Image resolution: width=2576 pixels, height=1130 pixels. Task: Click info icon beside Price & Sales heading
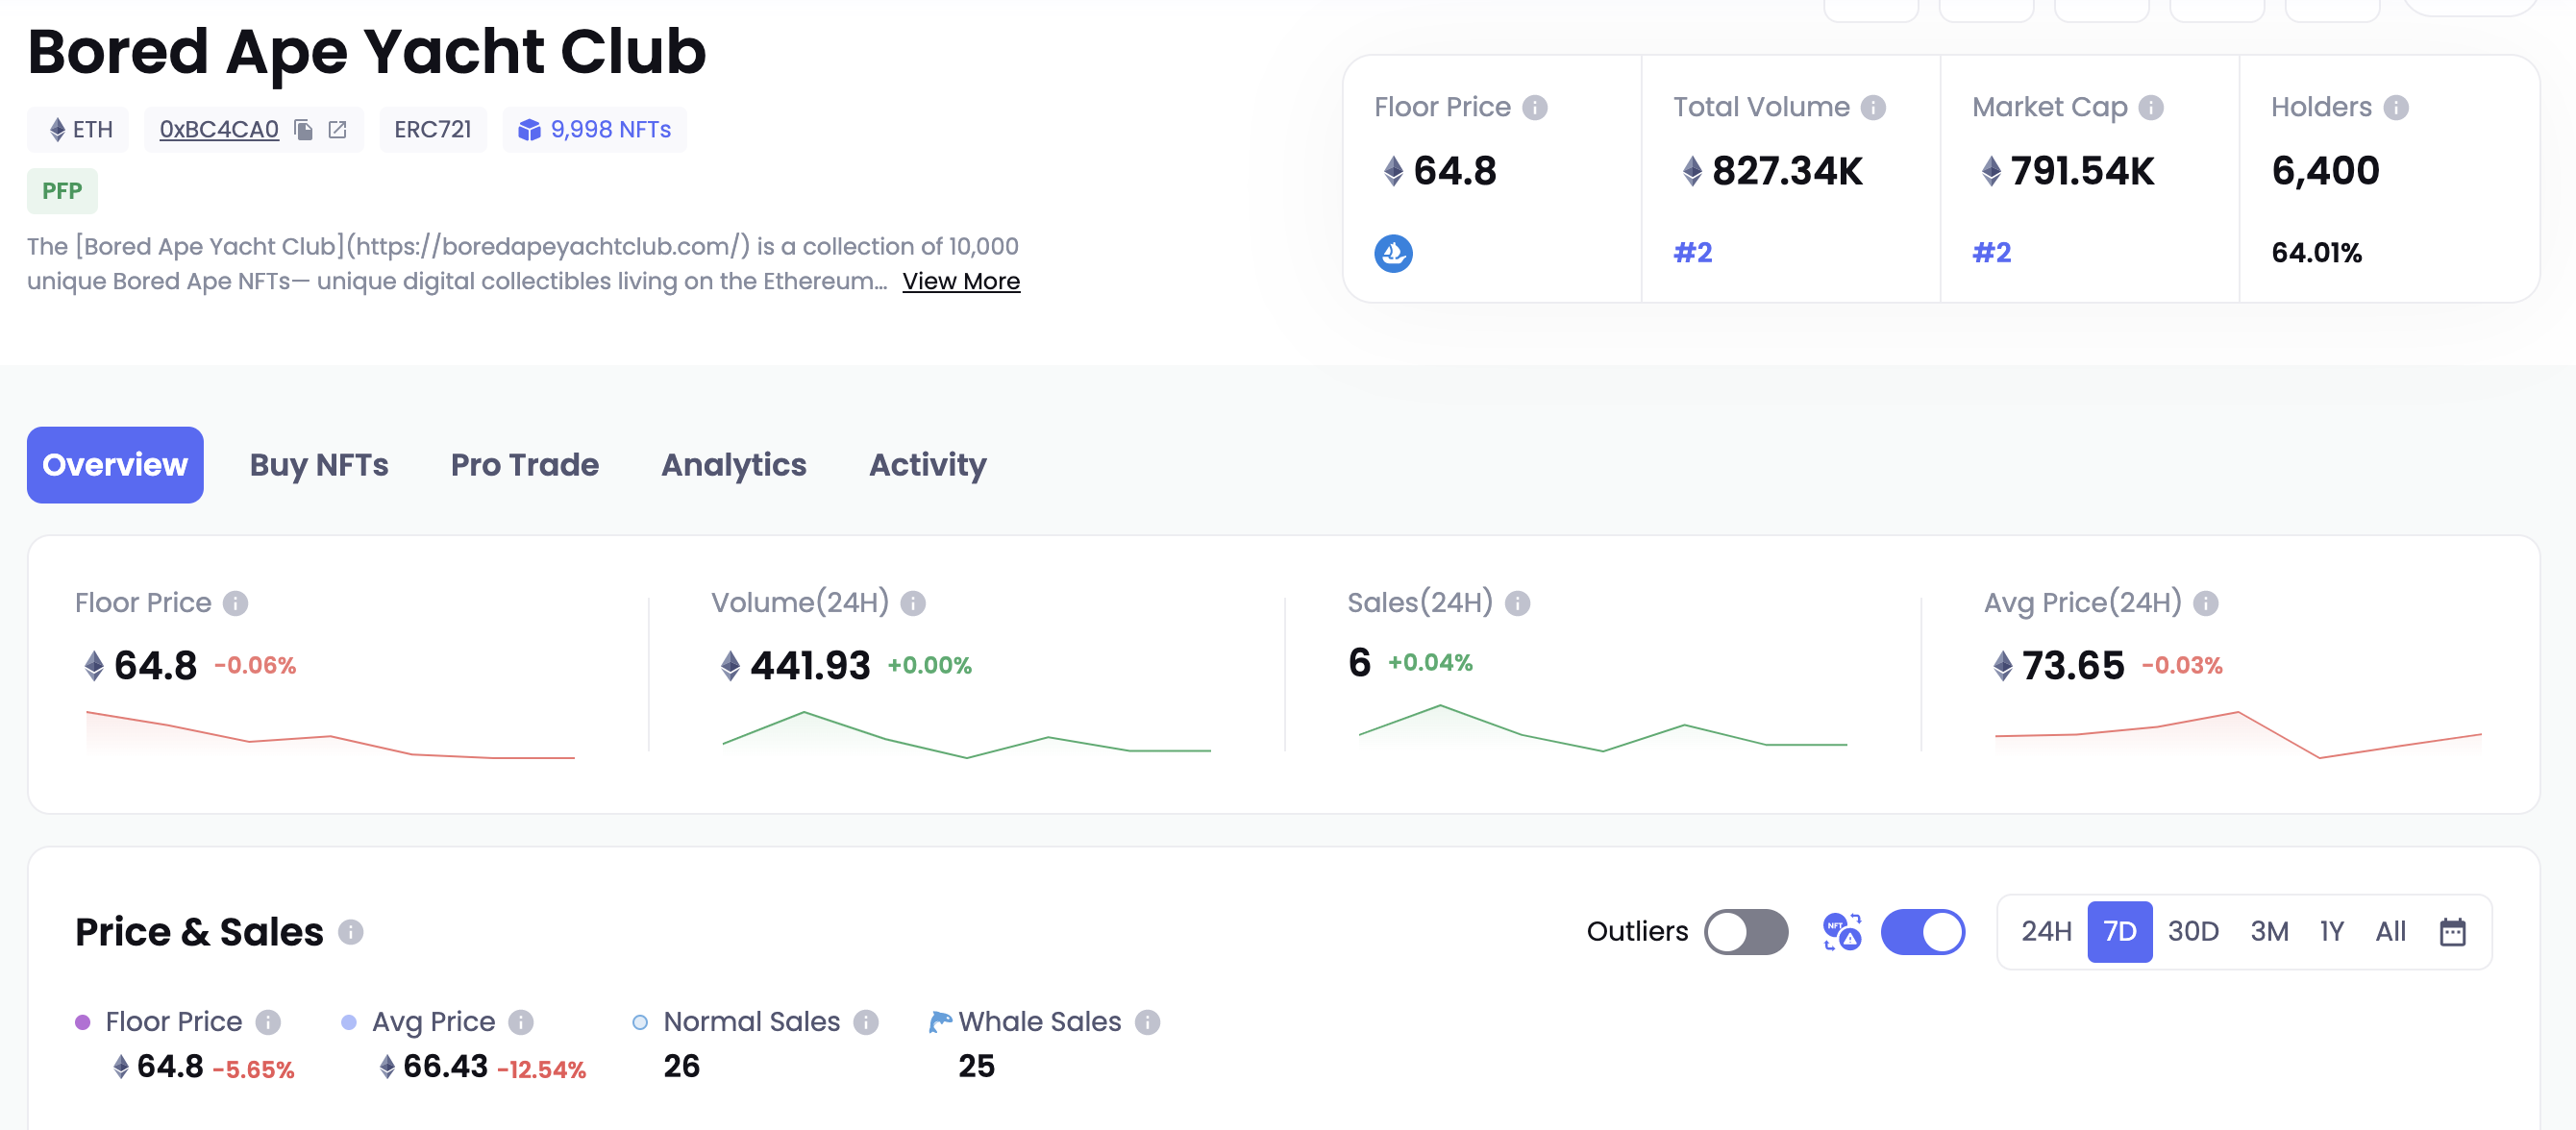tap(350, 931)
